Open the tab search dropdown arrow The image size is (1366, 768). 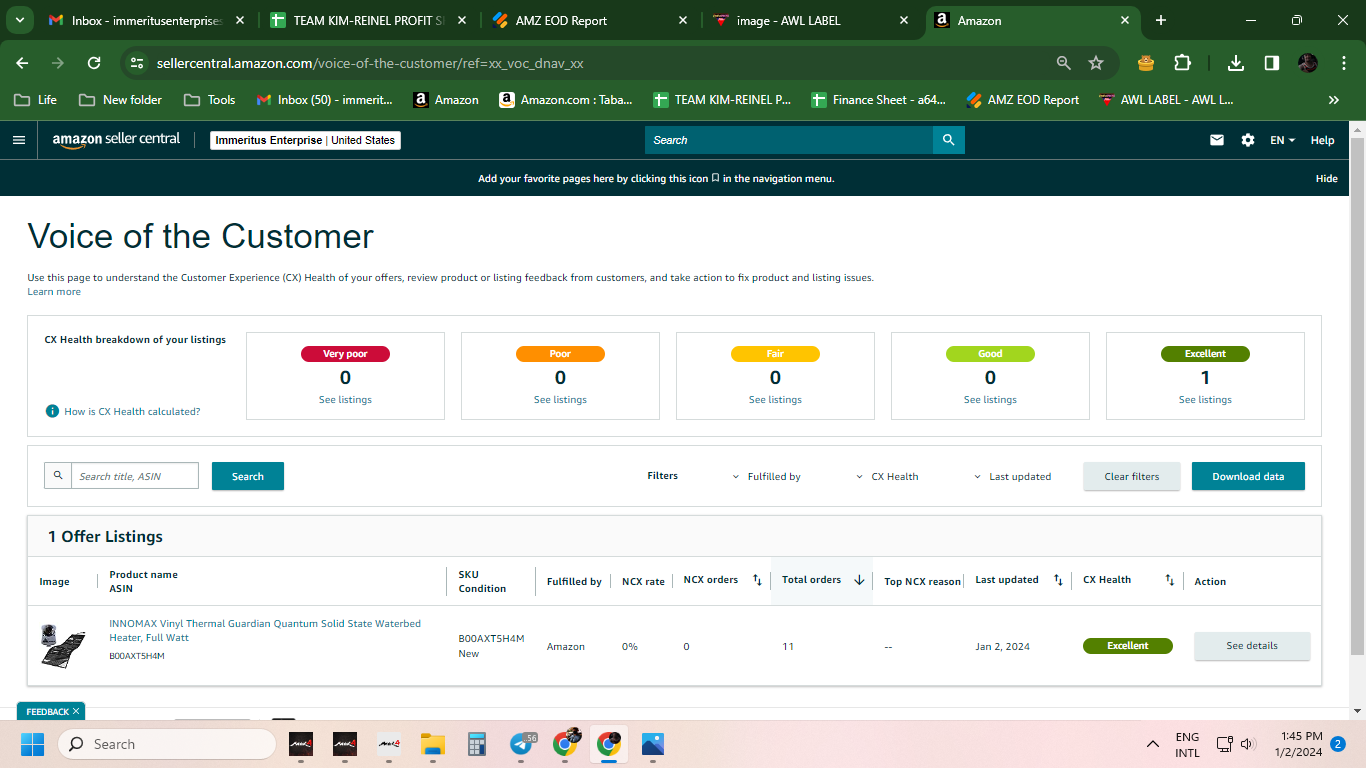pos(21,20)
